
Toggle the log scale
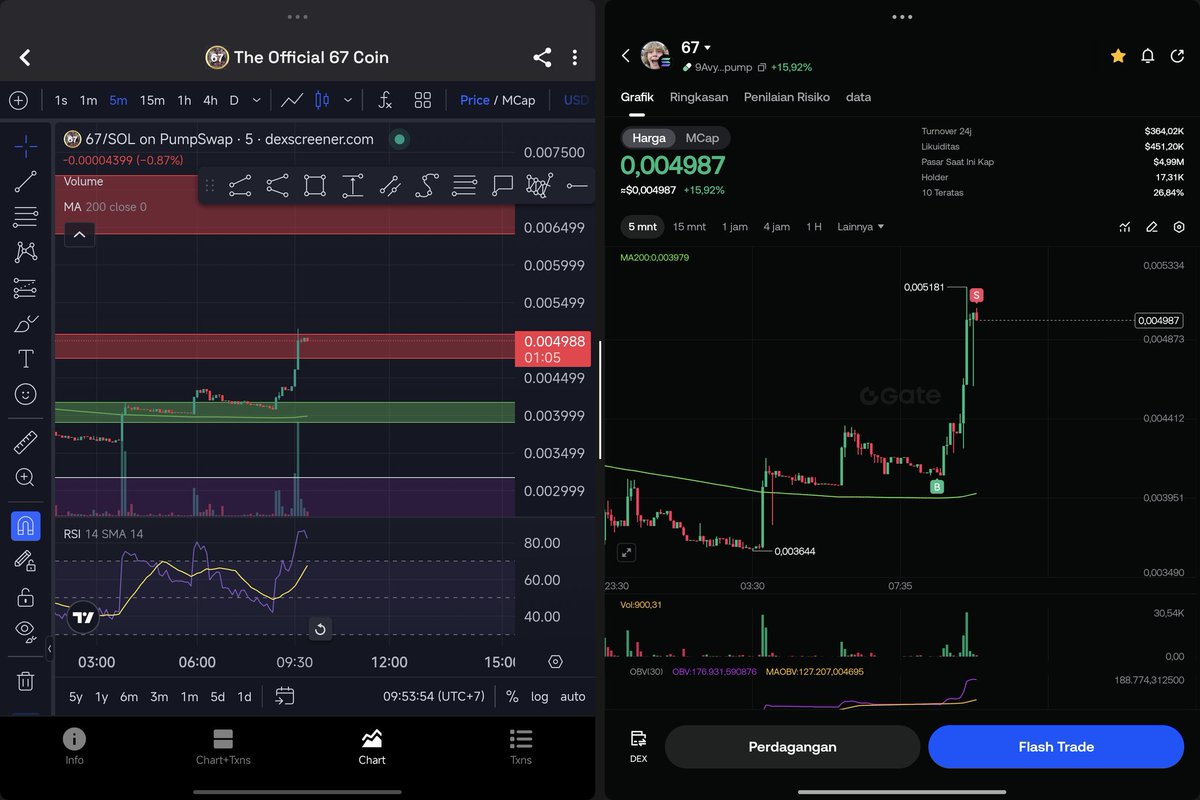click(540, 697)
